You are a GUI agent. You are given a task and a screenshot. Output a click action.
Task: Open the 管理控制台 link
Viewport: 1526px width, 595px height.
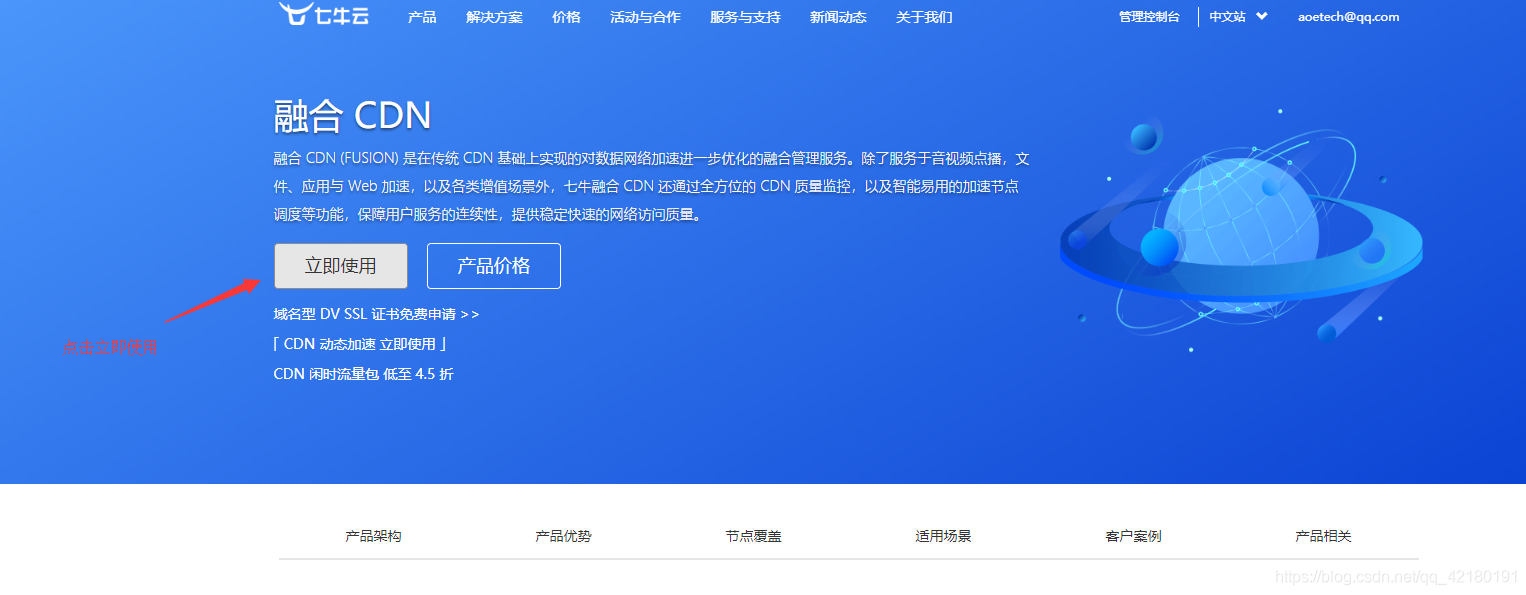pyautogui.click(x=1149, y=17)
